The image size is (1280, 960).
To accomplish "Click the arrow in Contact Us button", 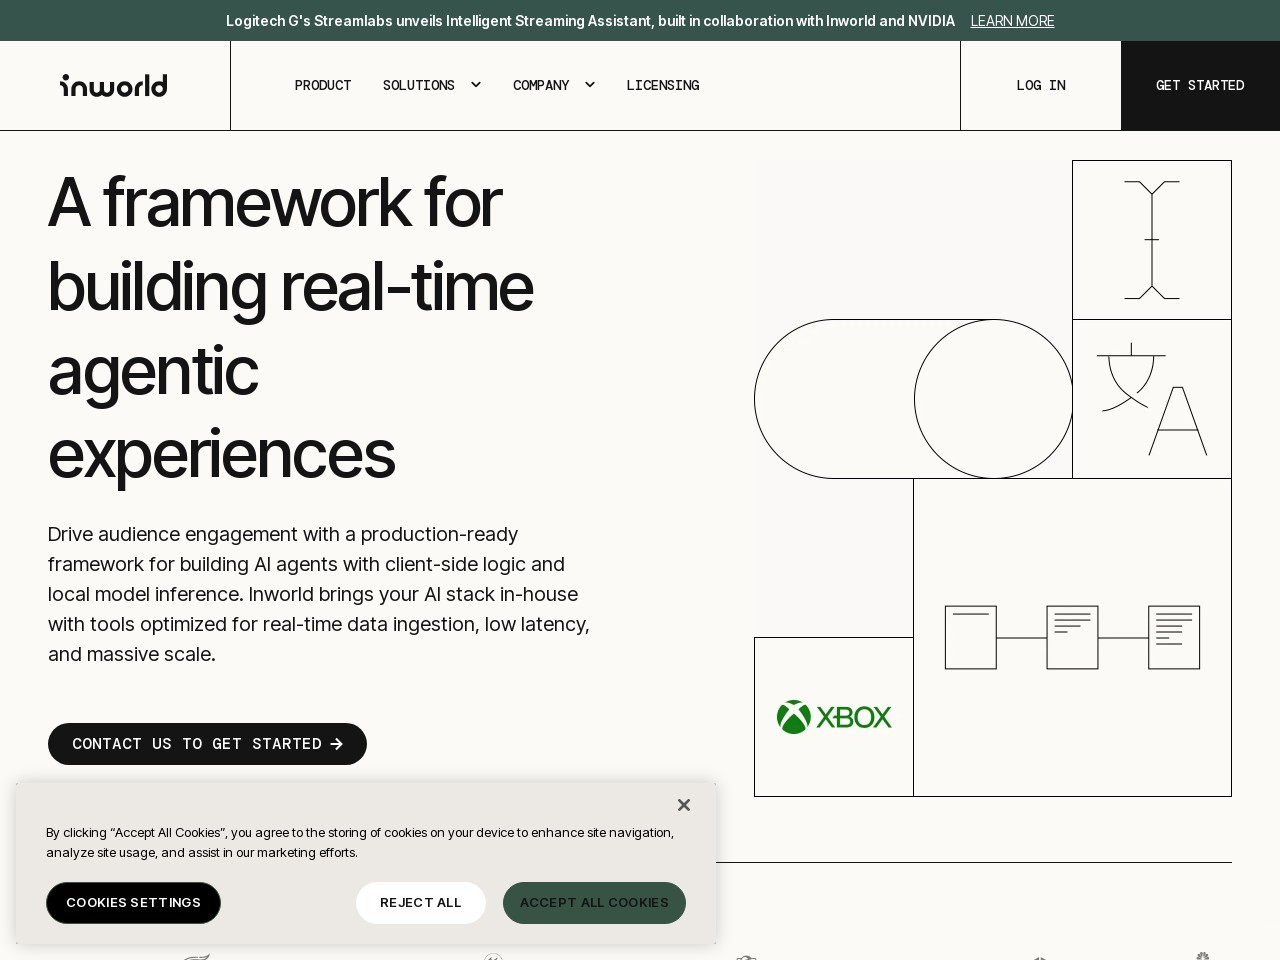I will tap(337, 744).
